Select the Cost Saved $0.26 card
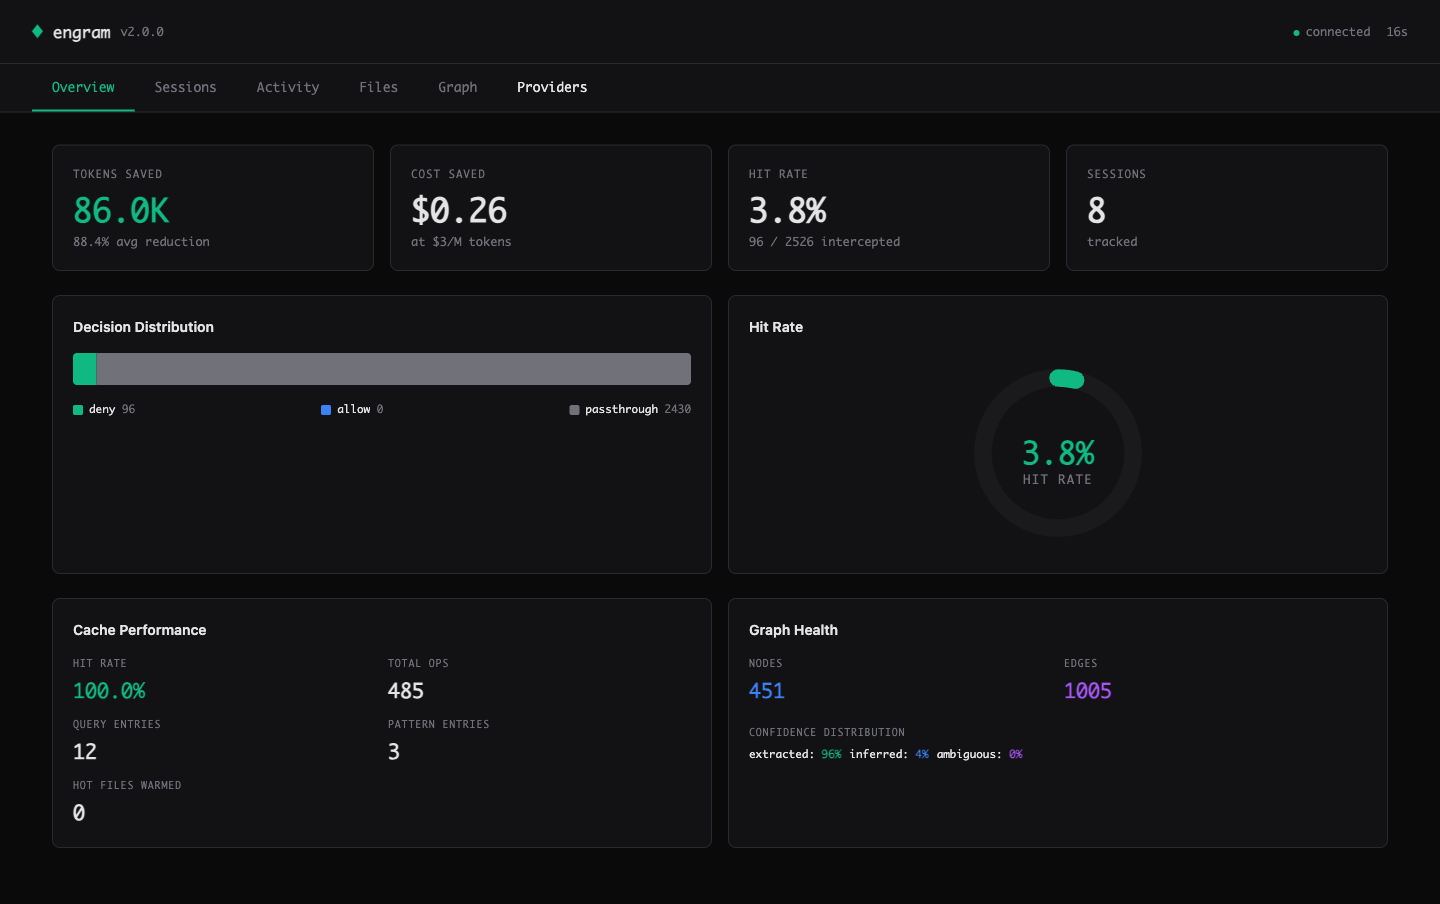The image size is (1440, 904). click(550, 207)
